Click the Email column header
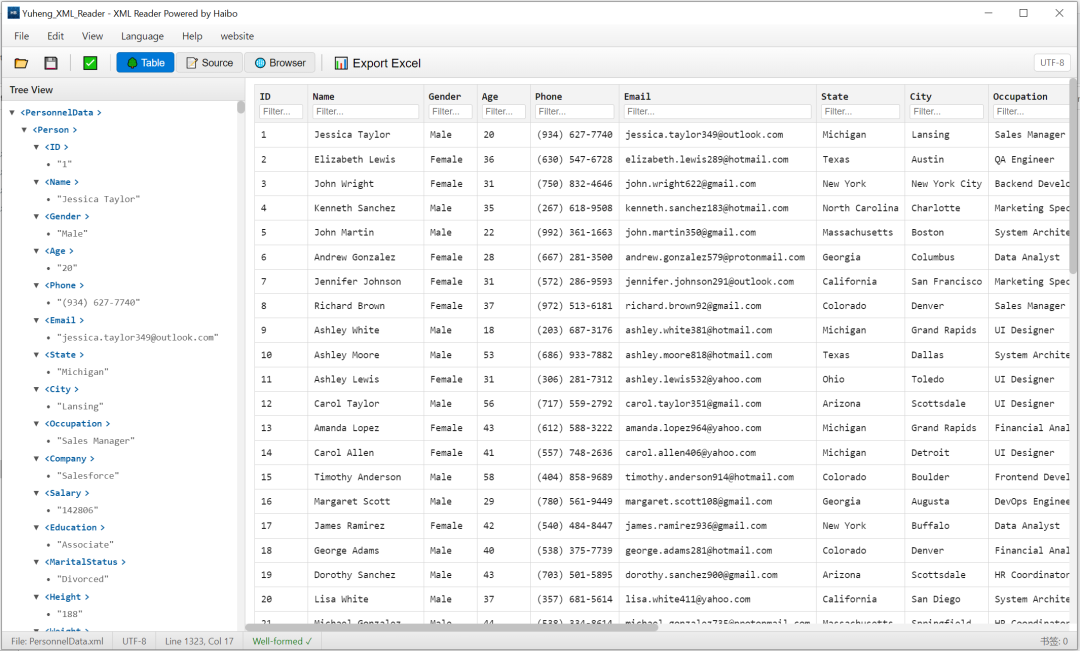Viewport: 1080px width, 651px height. pyautogui.click(x=637, y=96)
